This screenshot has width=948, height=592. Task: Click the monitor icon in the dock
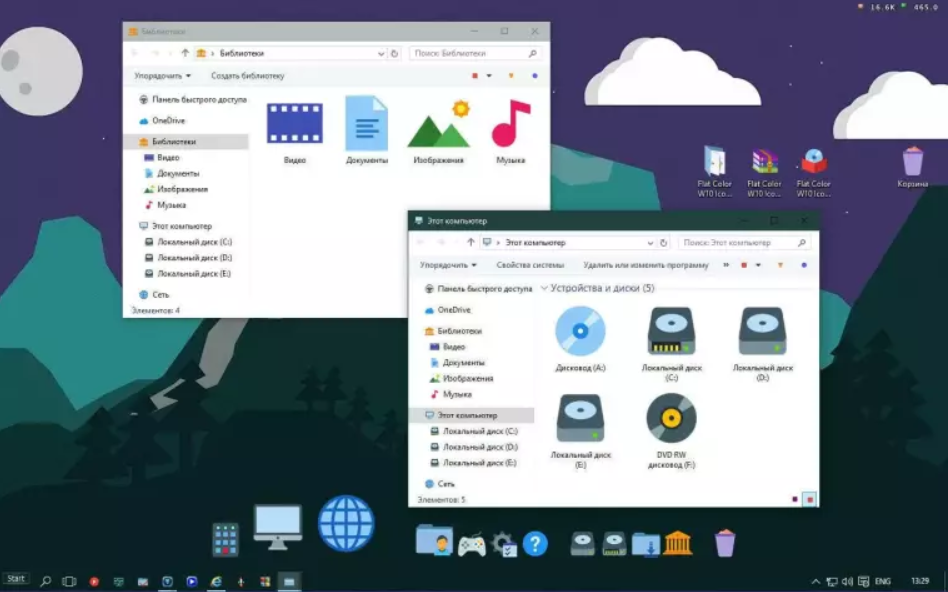click(277, 524)
